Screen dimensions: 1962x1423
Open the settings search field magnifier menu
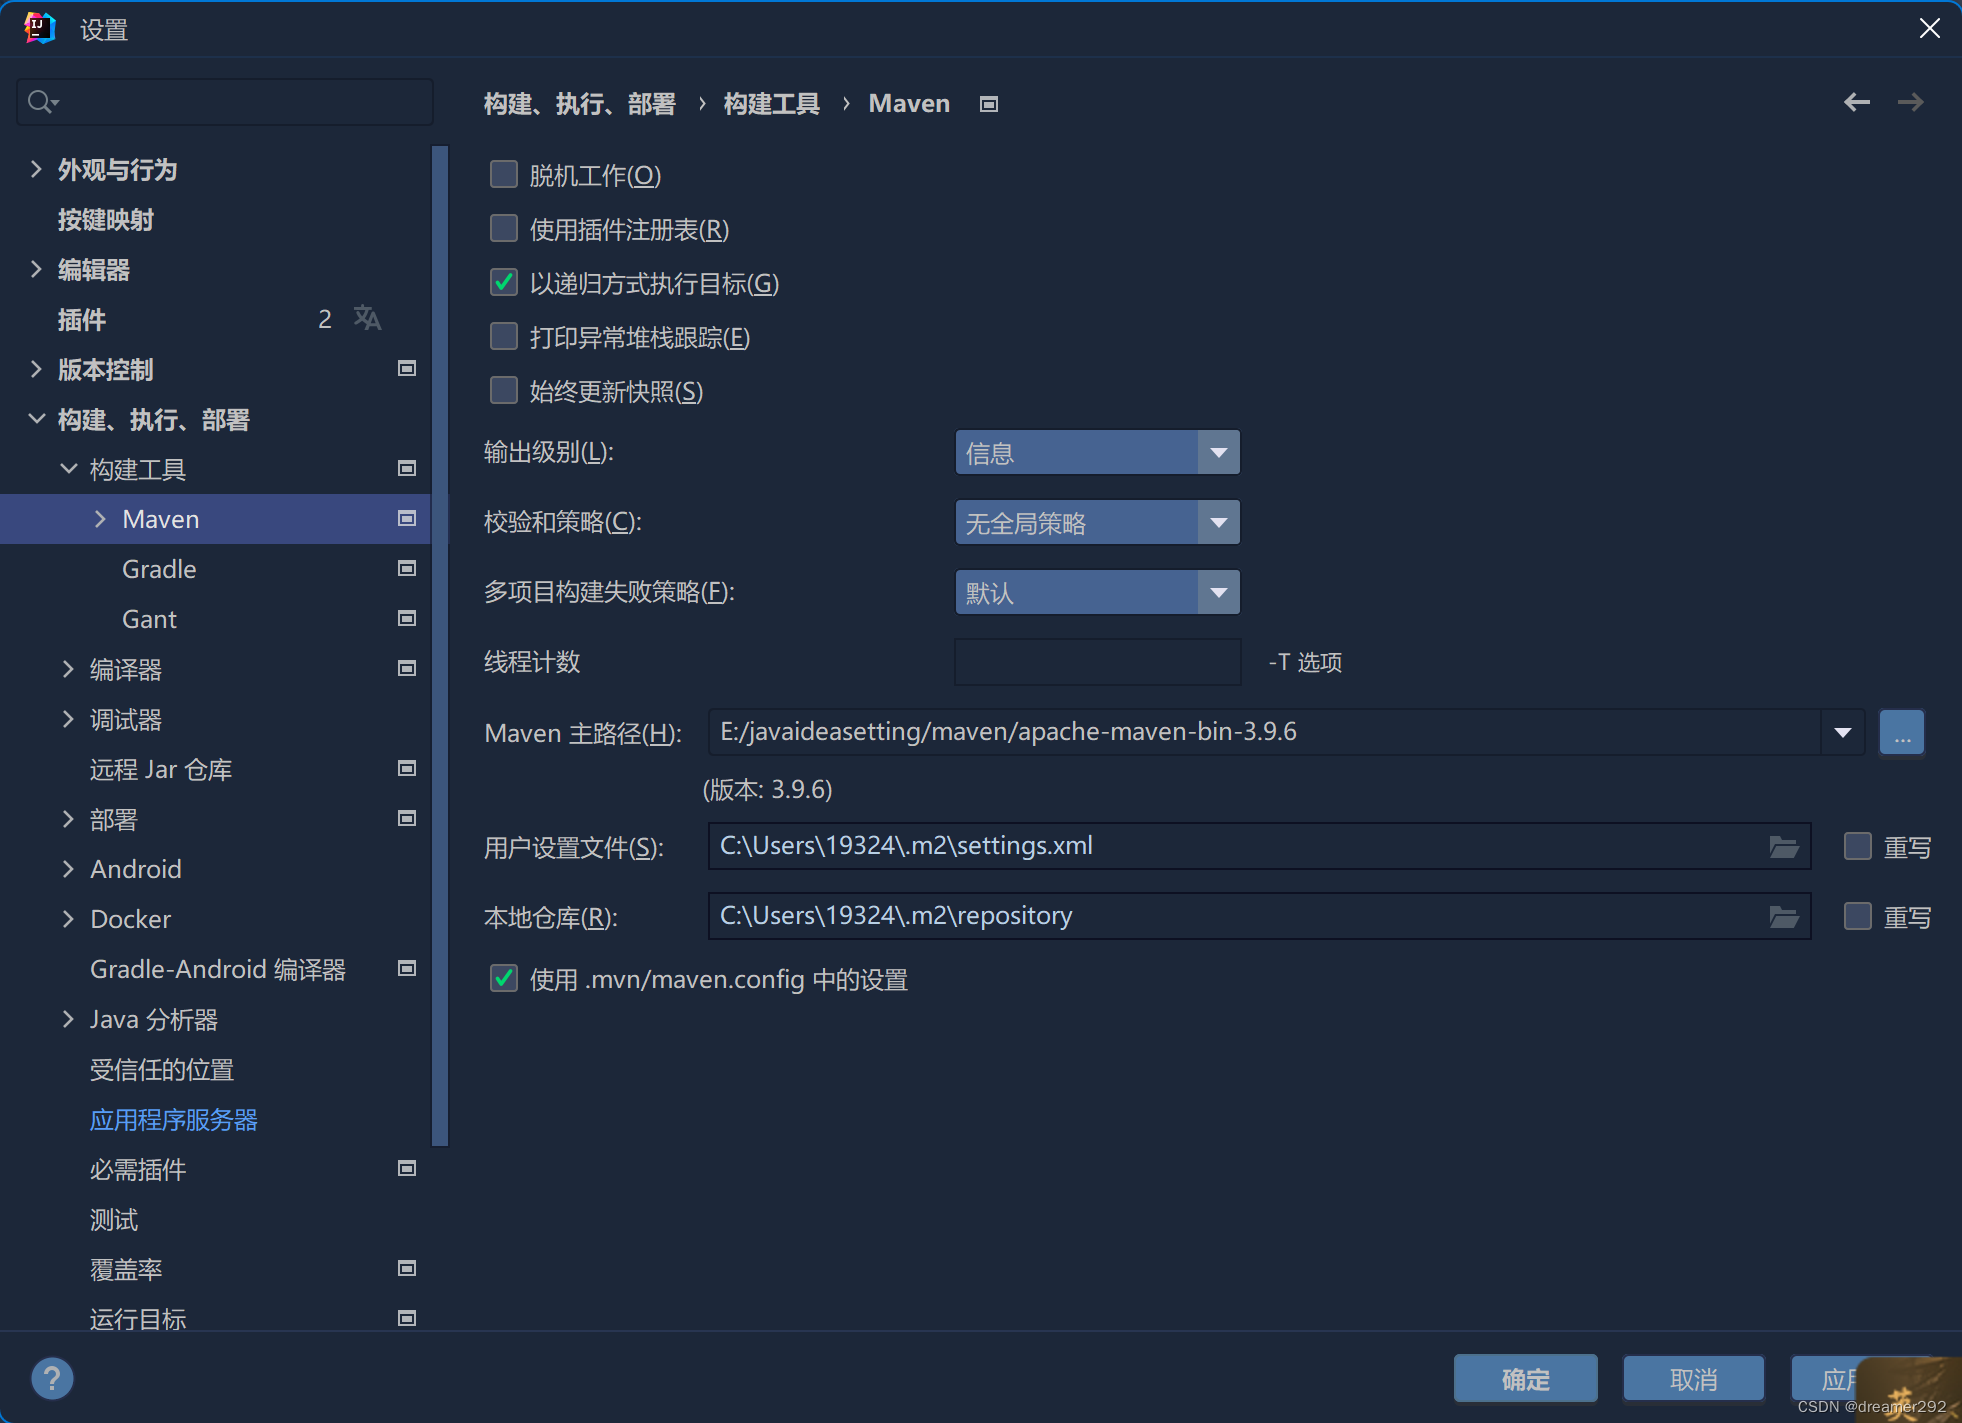coord(41,101)
